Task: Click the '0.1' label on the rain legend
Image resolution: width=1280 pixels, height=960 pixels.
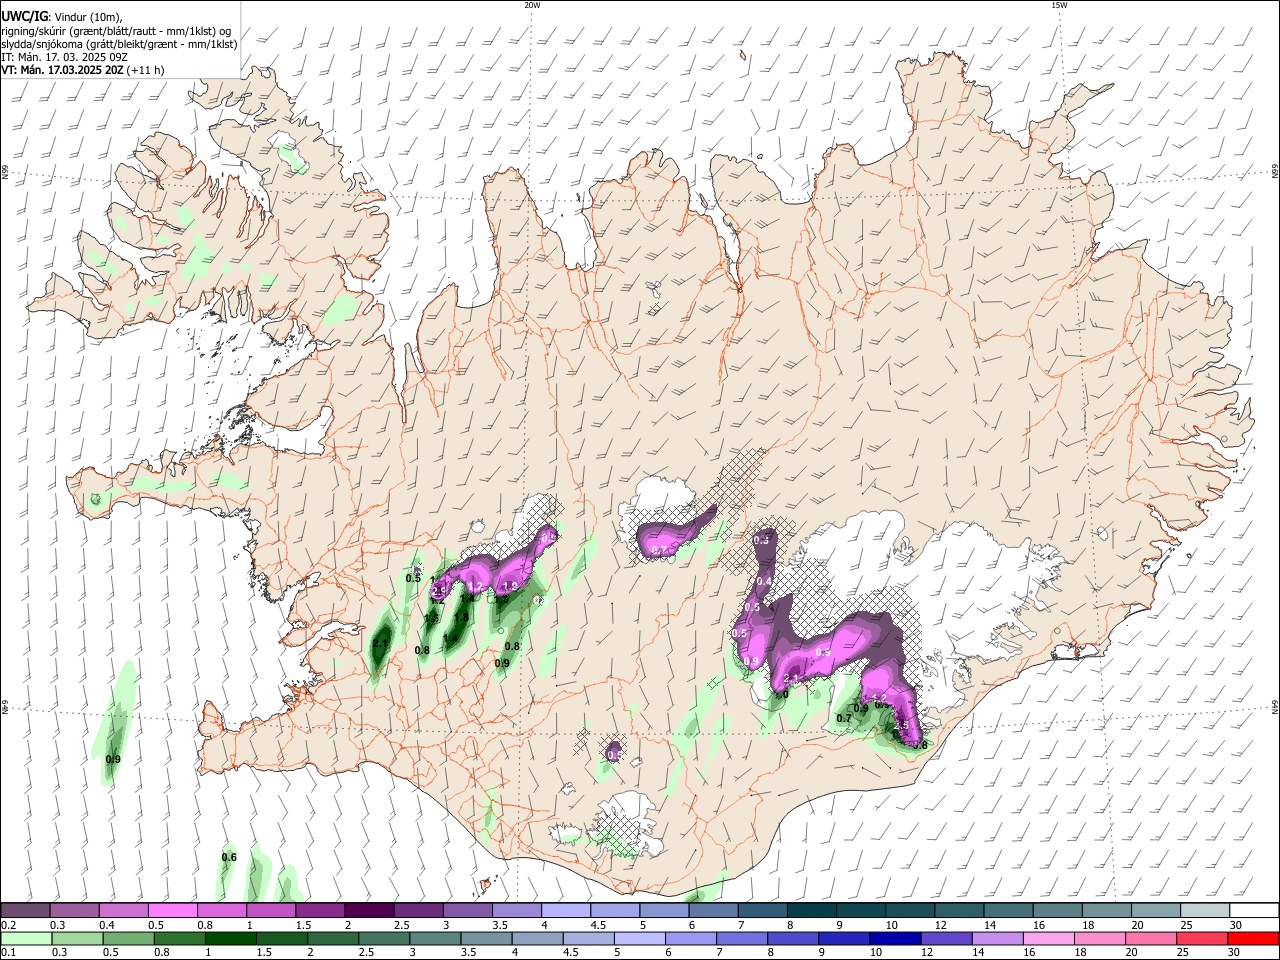Action: [8, 952]
